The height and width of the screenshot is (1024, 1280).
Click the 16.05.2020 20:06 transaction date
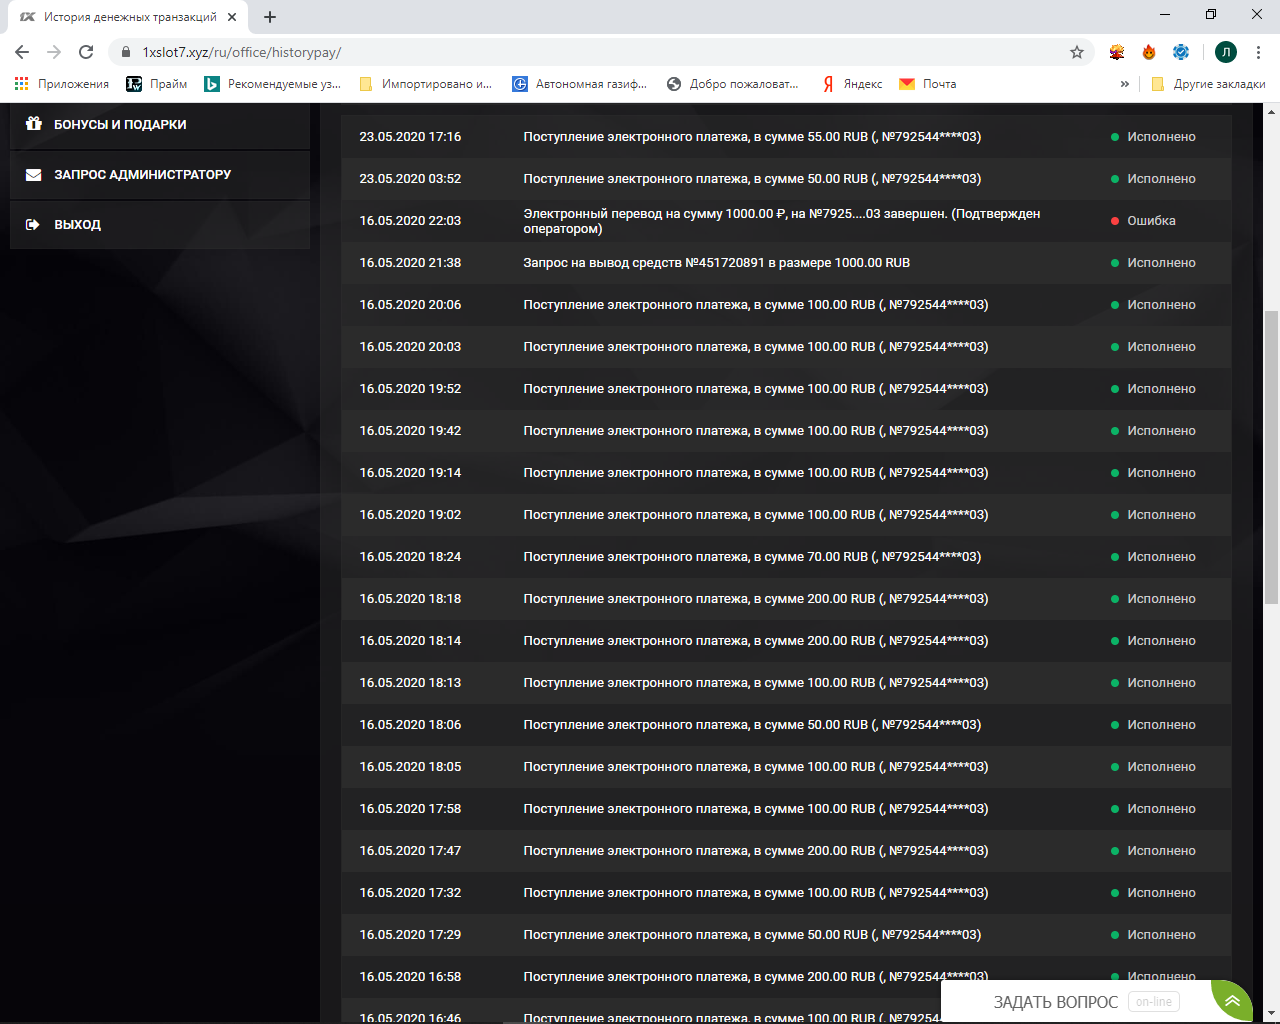click(410, 305)
